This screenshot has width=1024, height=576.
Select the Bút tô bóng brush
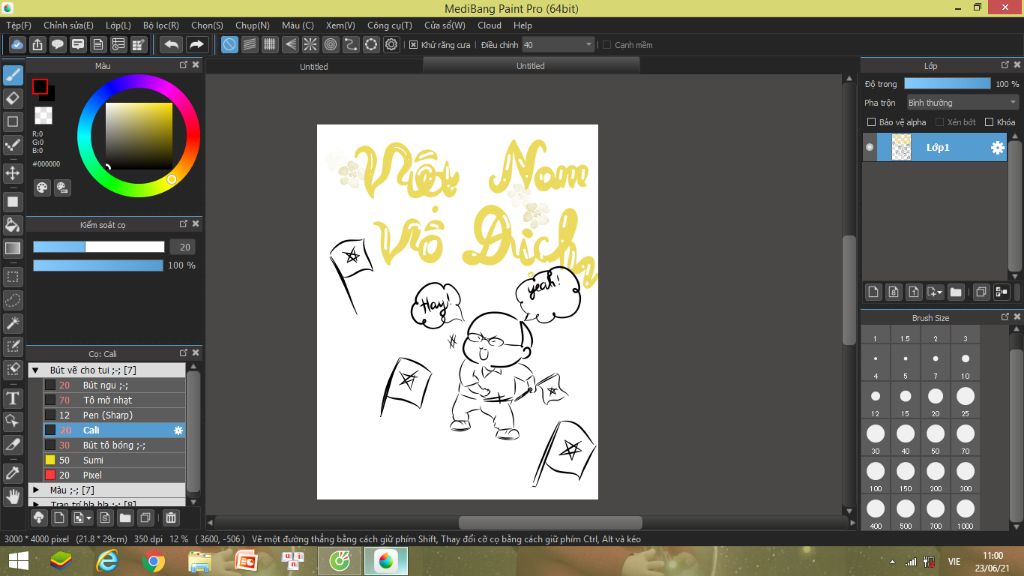coord(114,445)
